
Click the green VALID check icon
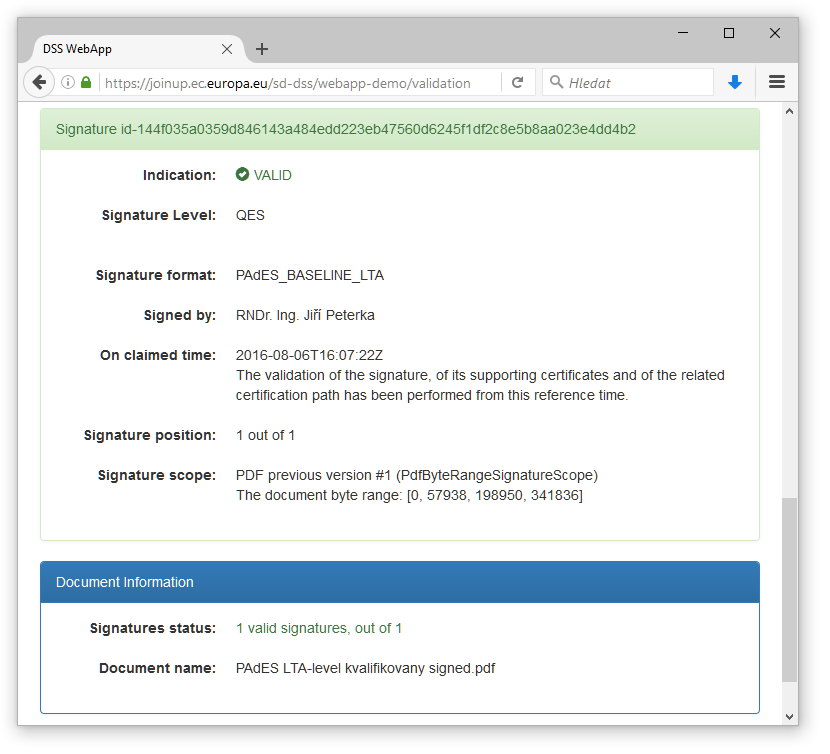(x=242, y=174)
